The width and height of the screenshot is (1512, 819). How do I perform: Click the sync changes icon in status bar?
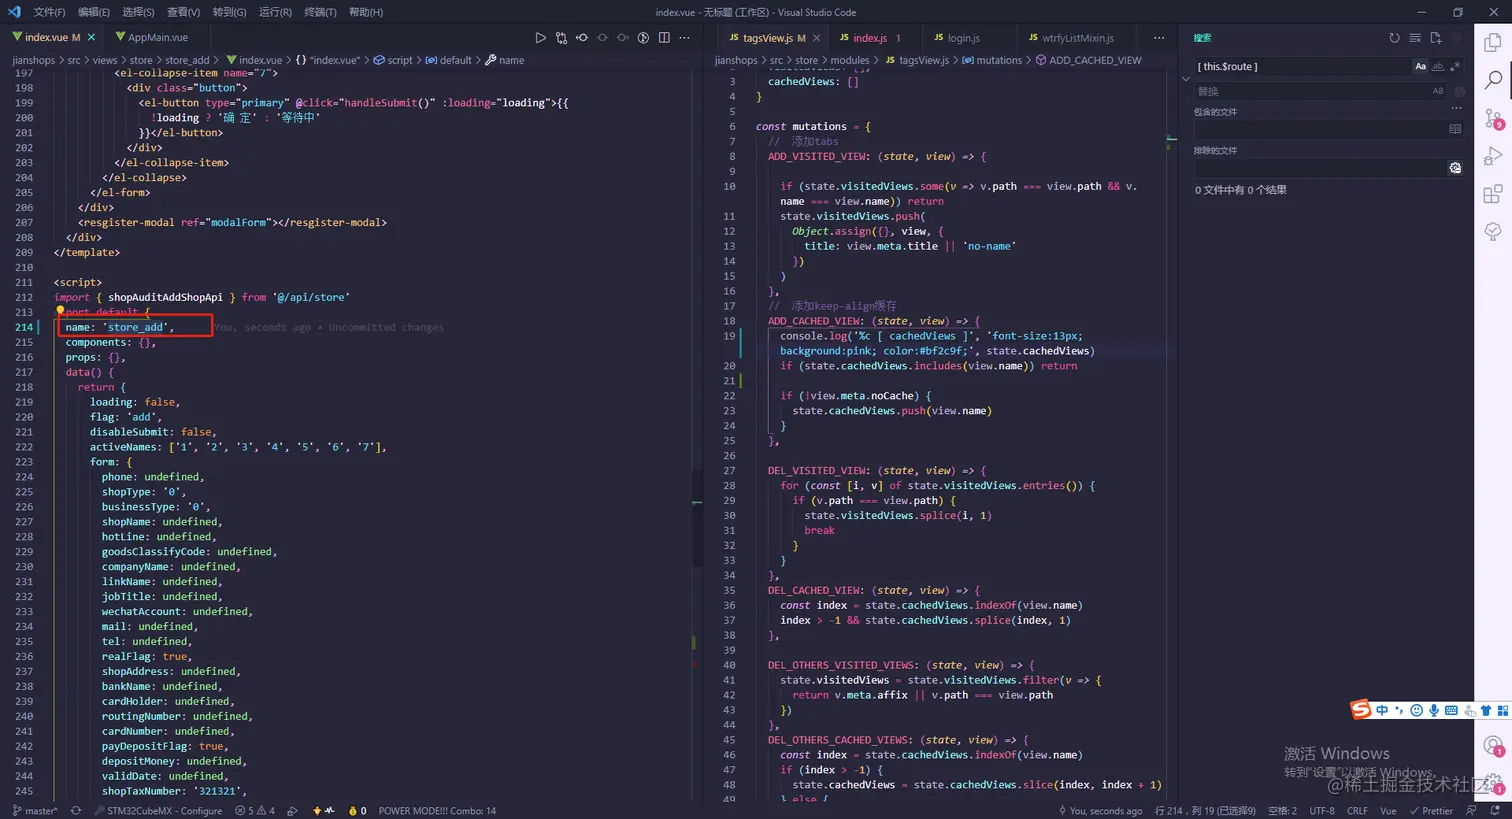pyautogui.click(x=76, y=811)
